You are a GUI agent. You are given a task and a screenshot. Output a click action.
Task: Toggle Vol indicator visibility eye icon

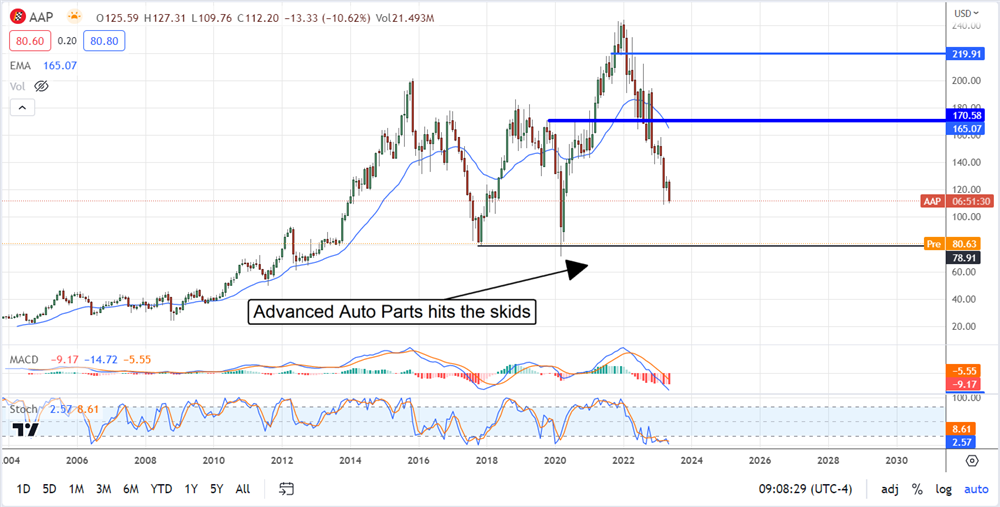click(x=41, y=85)
